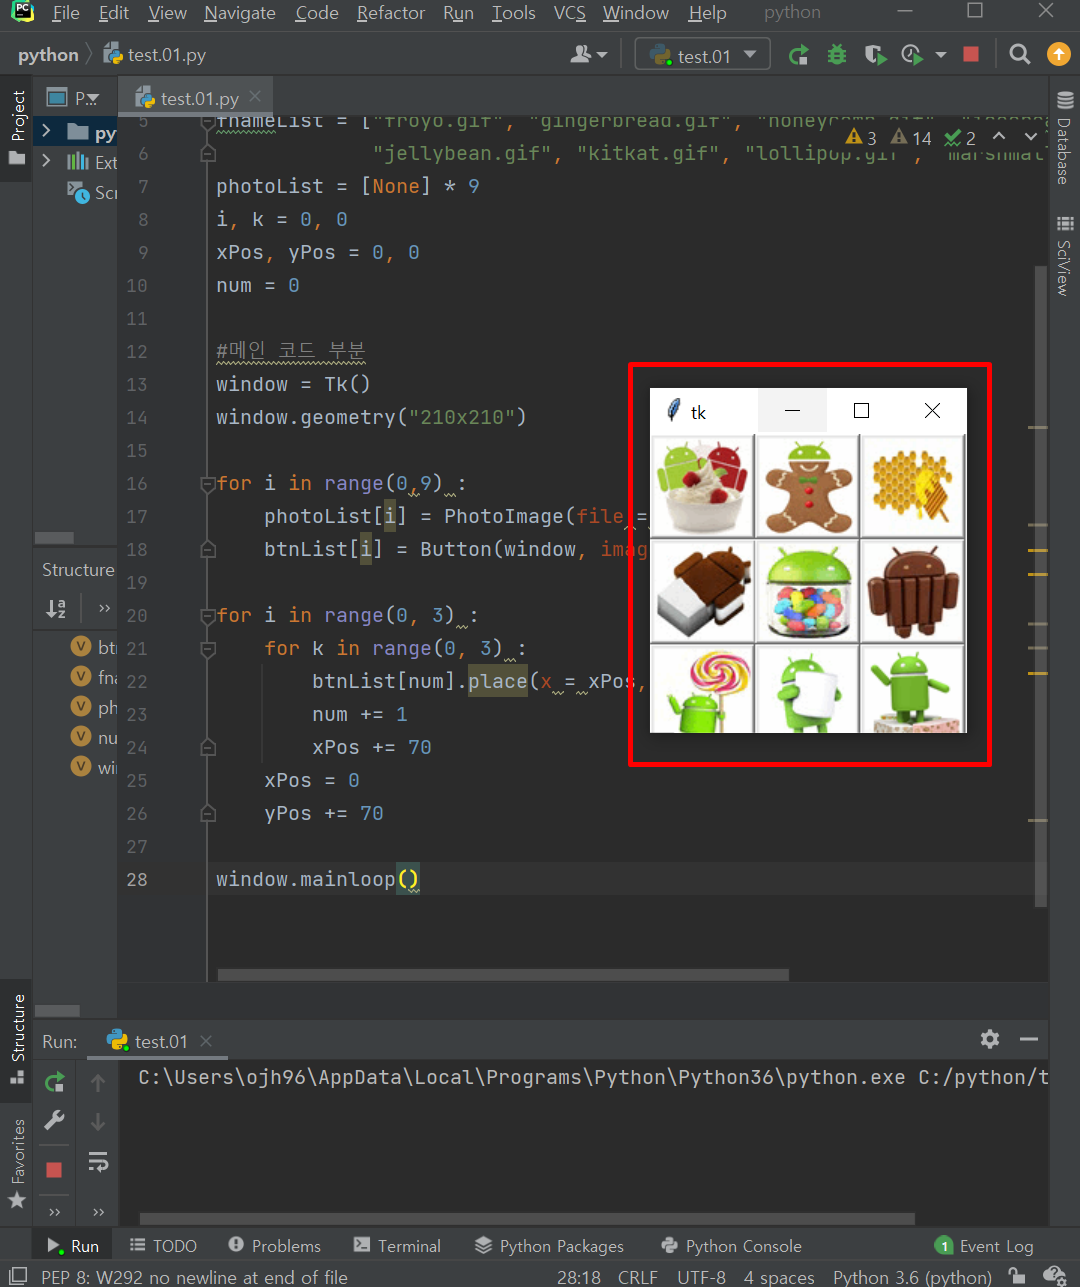Open Run panel settings gear

[x=990, y=1039]
